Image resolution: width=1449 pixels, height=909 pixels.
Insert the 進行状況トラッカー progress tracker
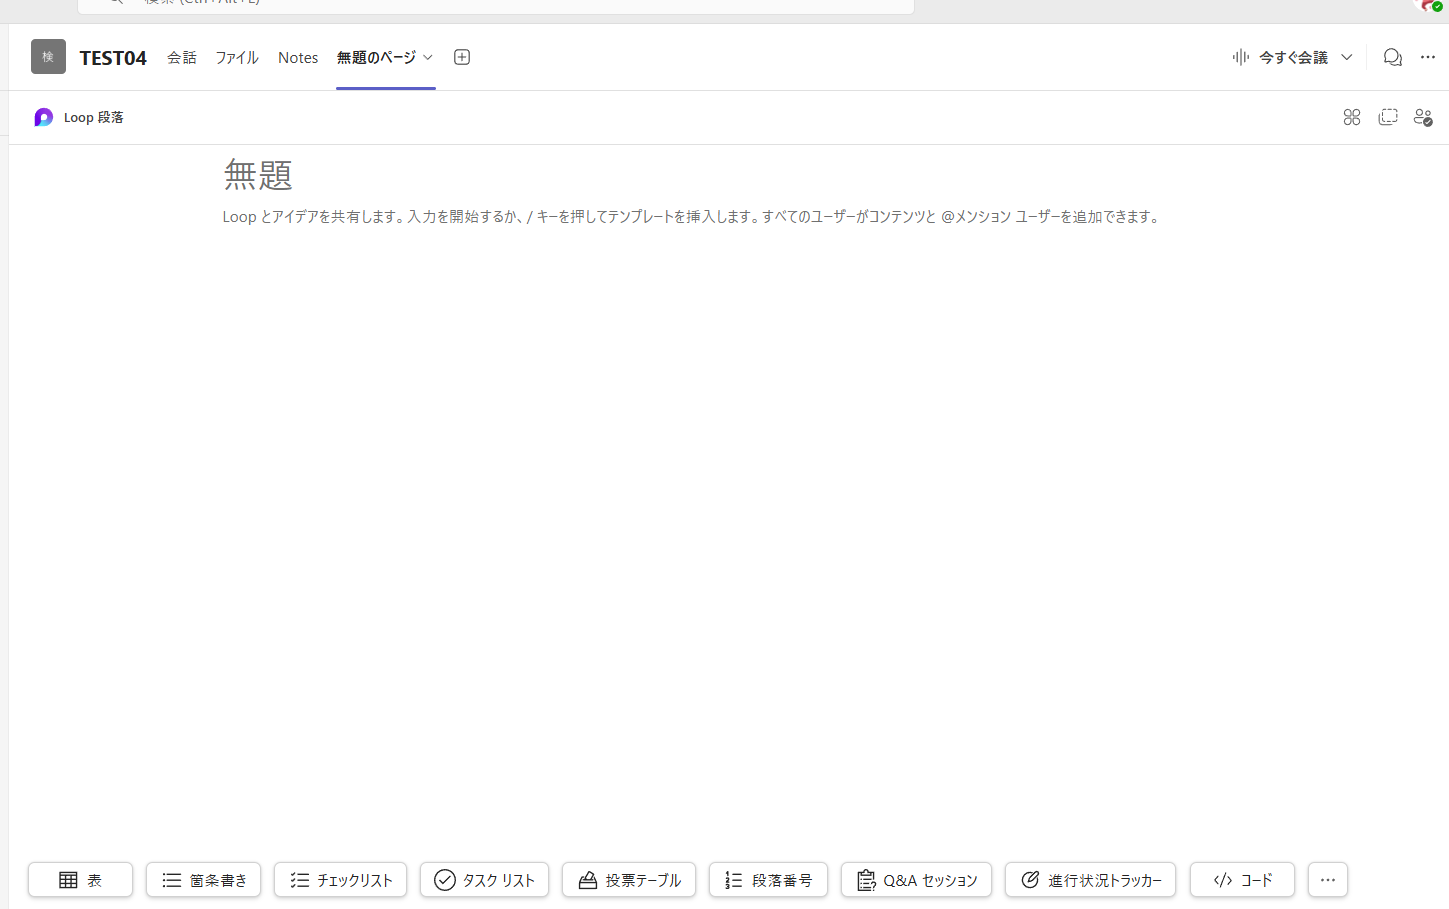[1090, 880]
